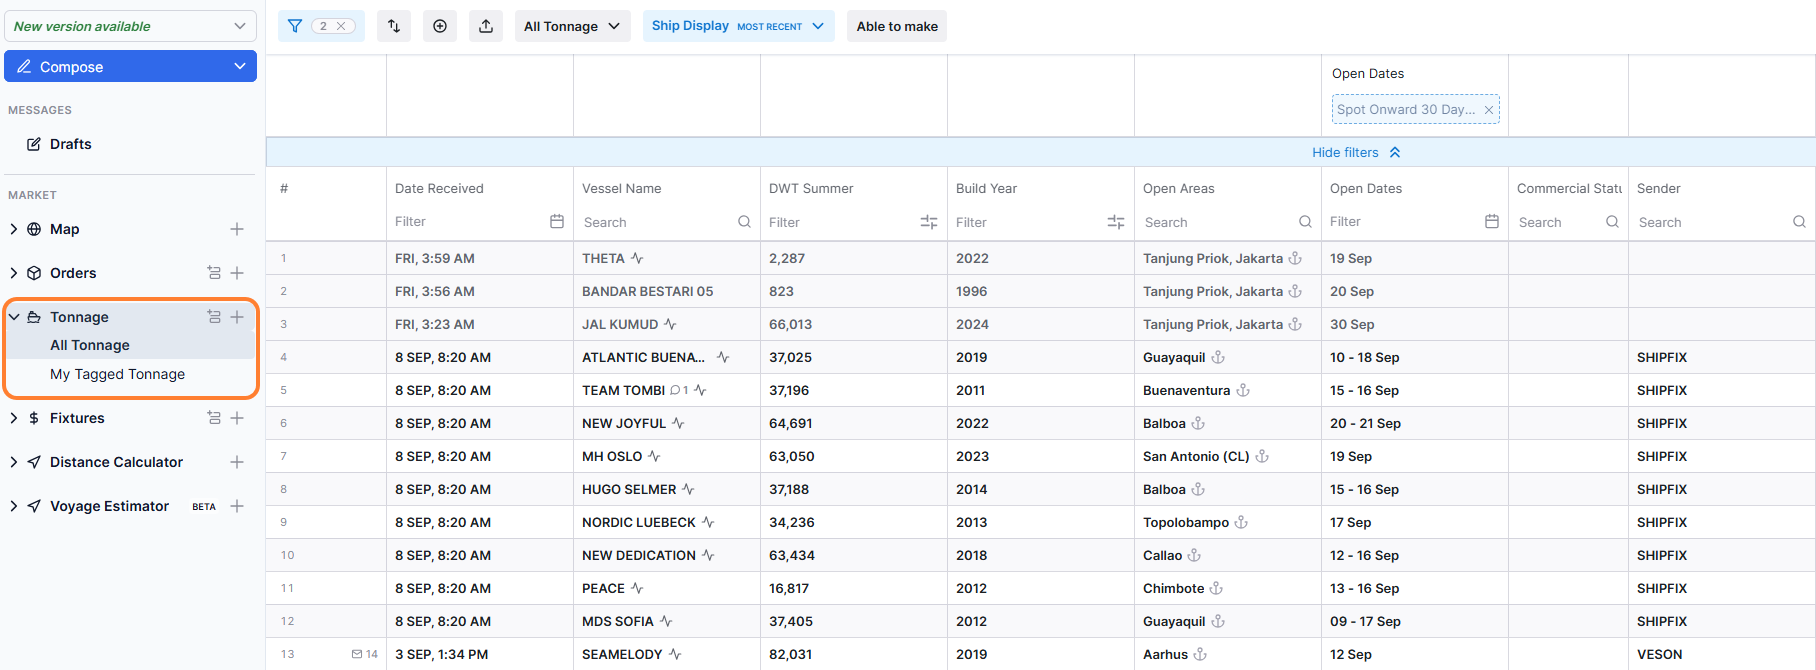Open the Open Dates column calendar icon
Image resolution: width=1816 pixels, height=670 pixels.
pyautogui.click(x=1492, y=221)
